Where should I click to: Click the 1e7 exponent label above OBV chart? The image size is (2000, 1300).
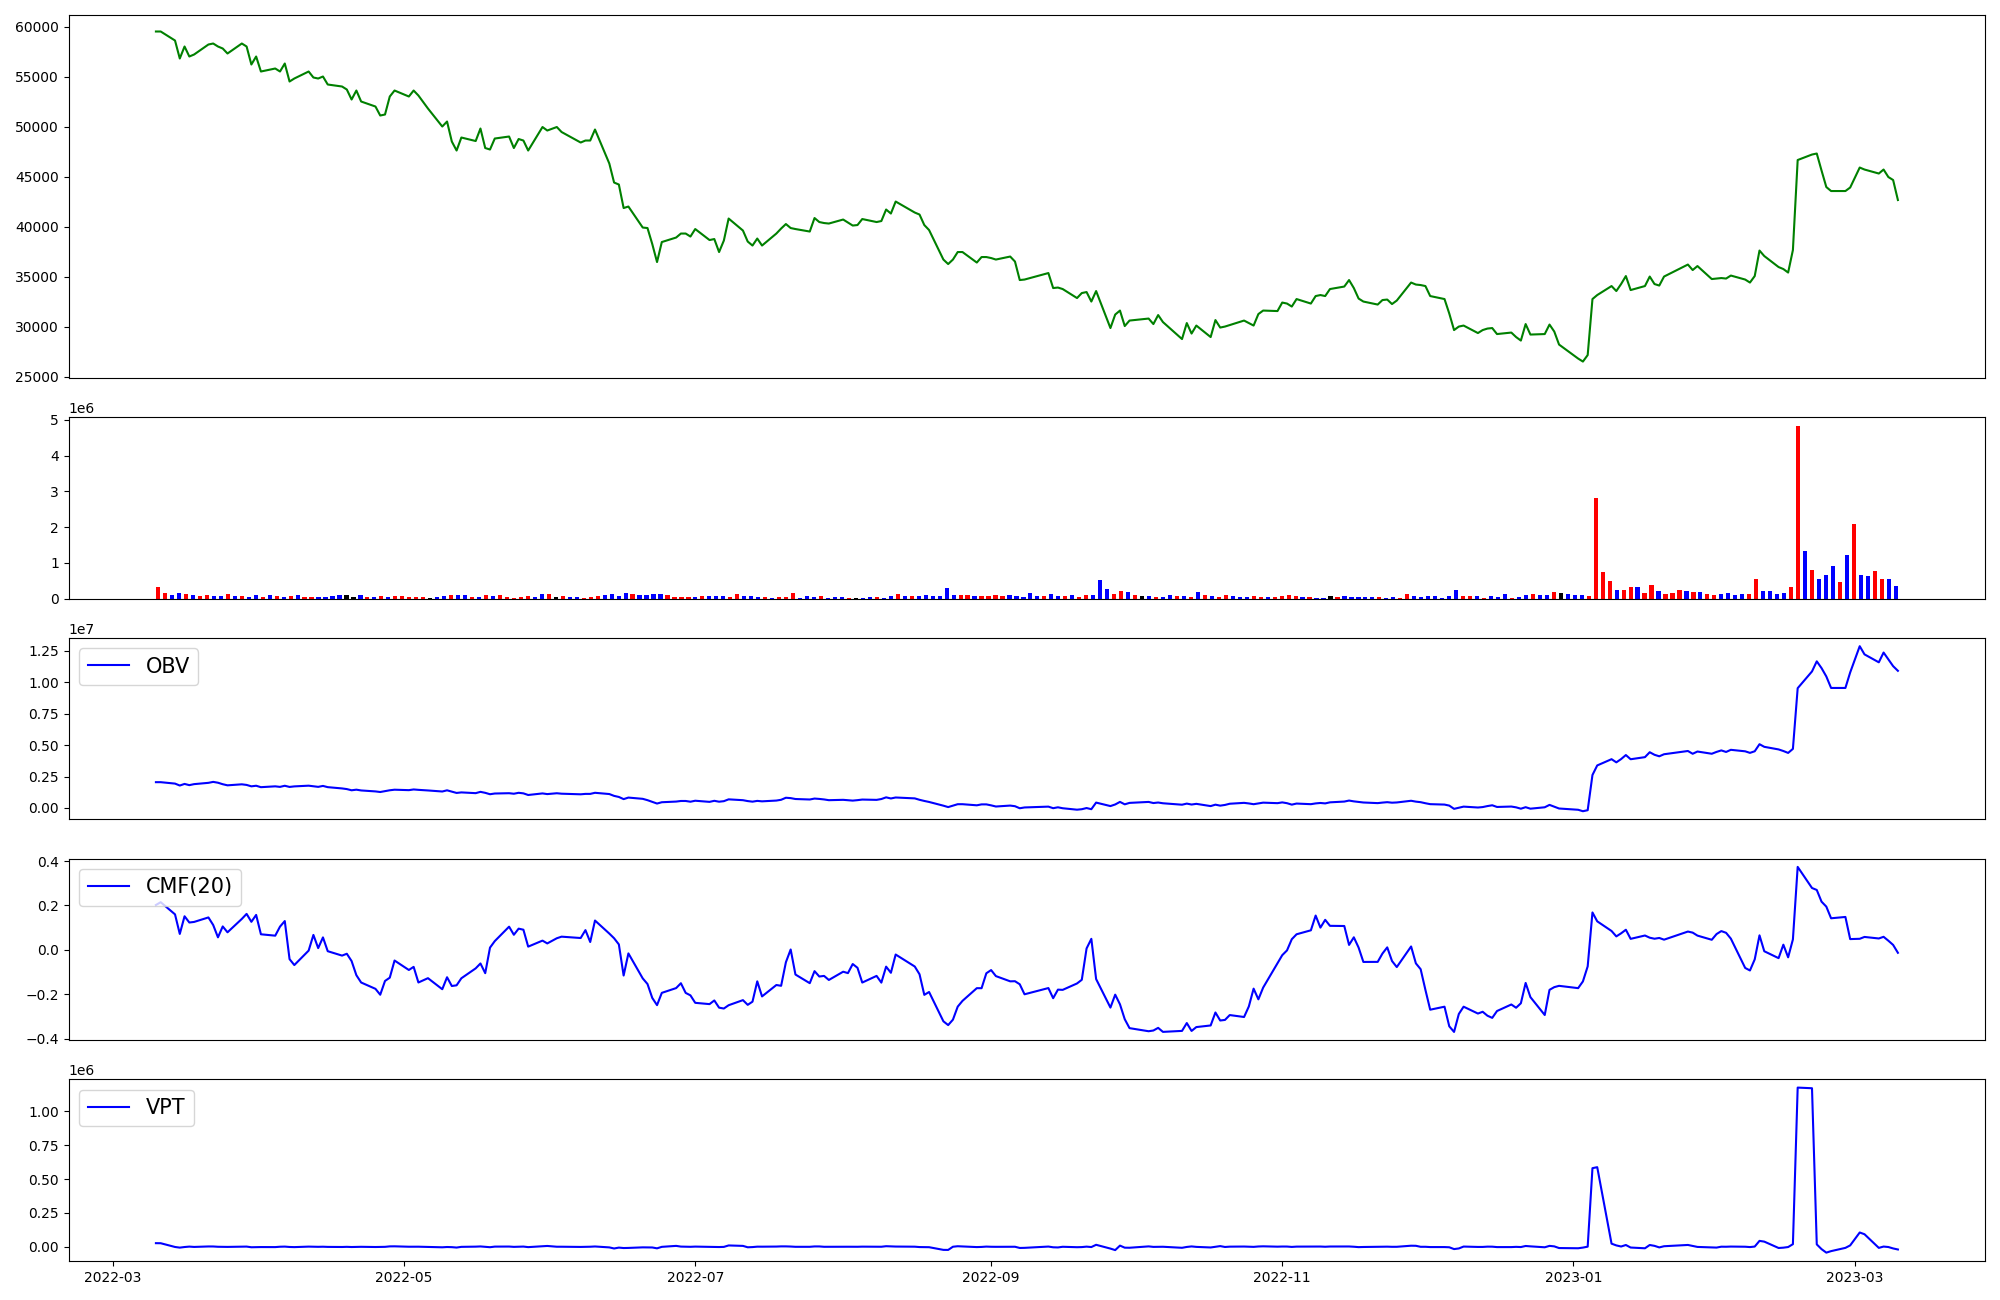(x=81, y=629)
